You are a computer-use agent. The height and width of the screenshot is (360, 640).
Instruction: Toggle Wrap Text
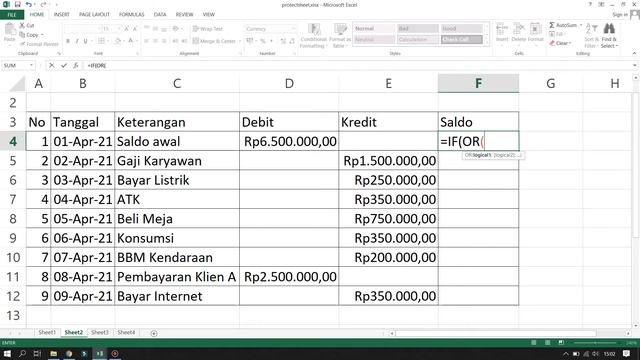pyautogui.click(x=208, y=29)
